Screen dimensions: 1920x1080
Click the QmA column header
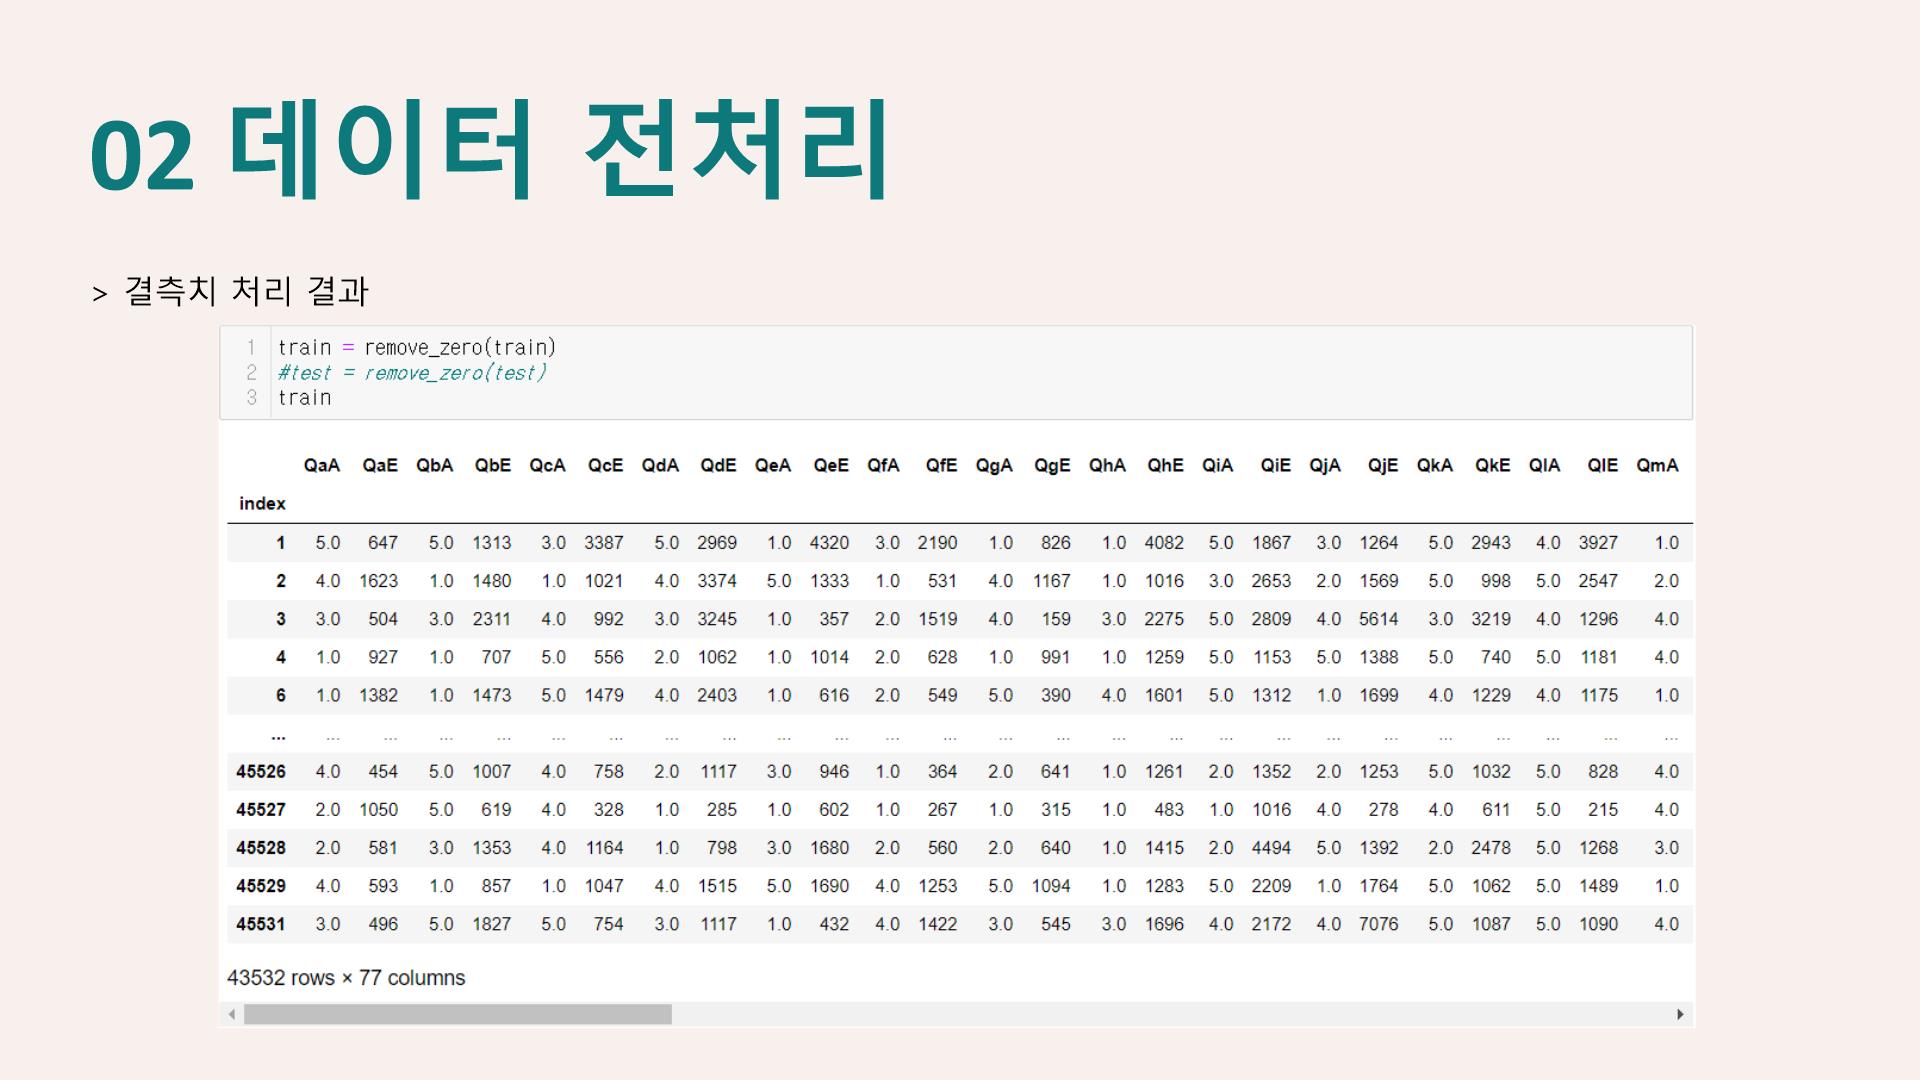click(x=1657, y=465)
